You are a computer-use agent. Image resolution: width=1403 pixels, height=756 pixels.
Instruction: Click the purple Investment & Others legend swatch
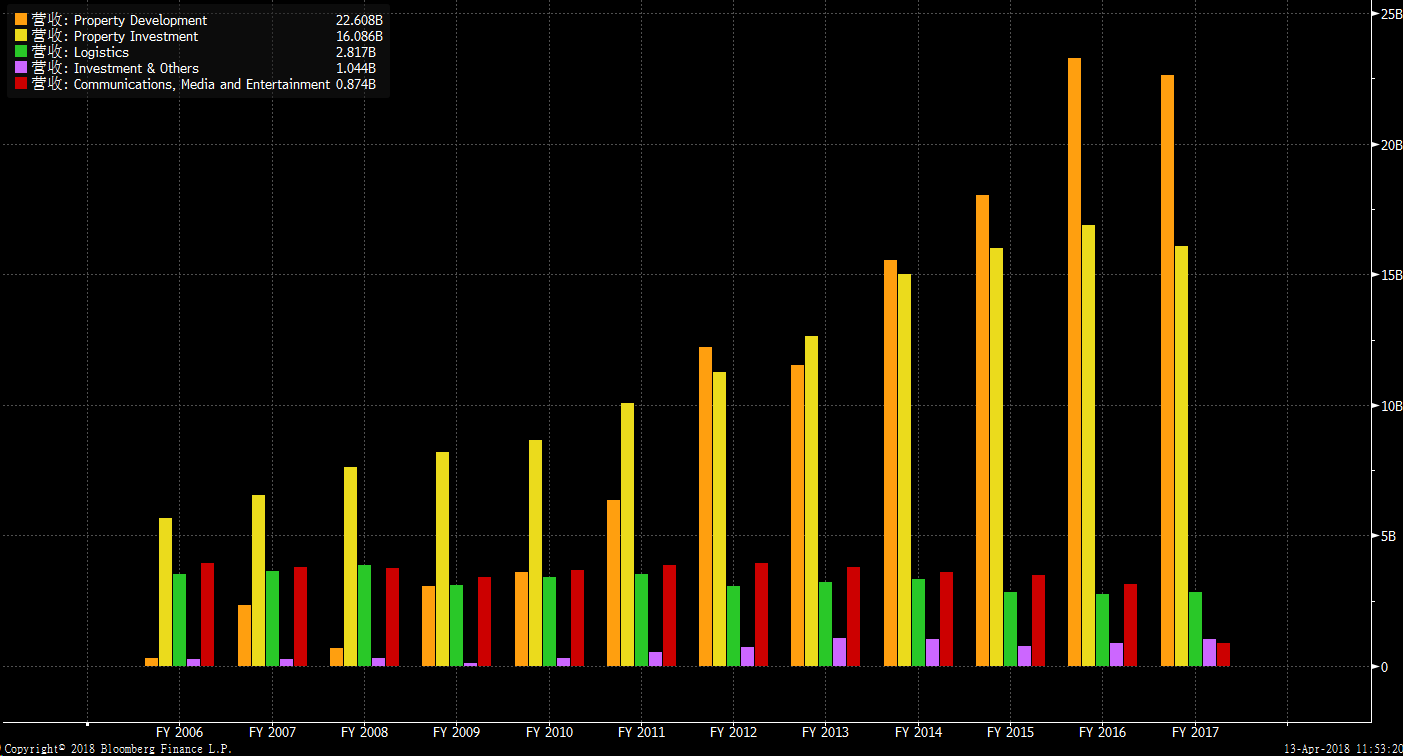(x=21, y=68)
